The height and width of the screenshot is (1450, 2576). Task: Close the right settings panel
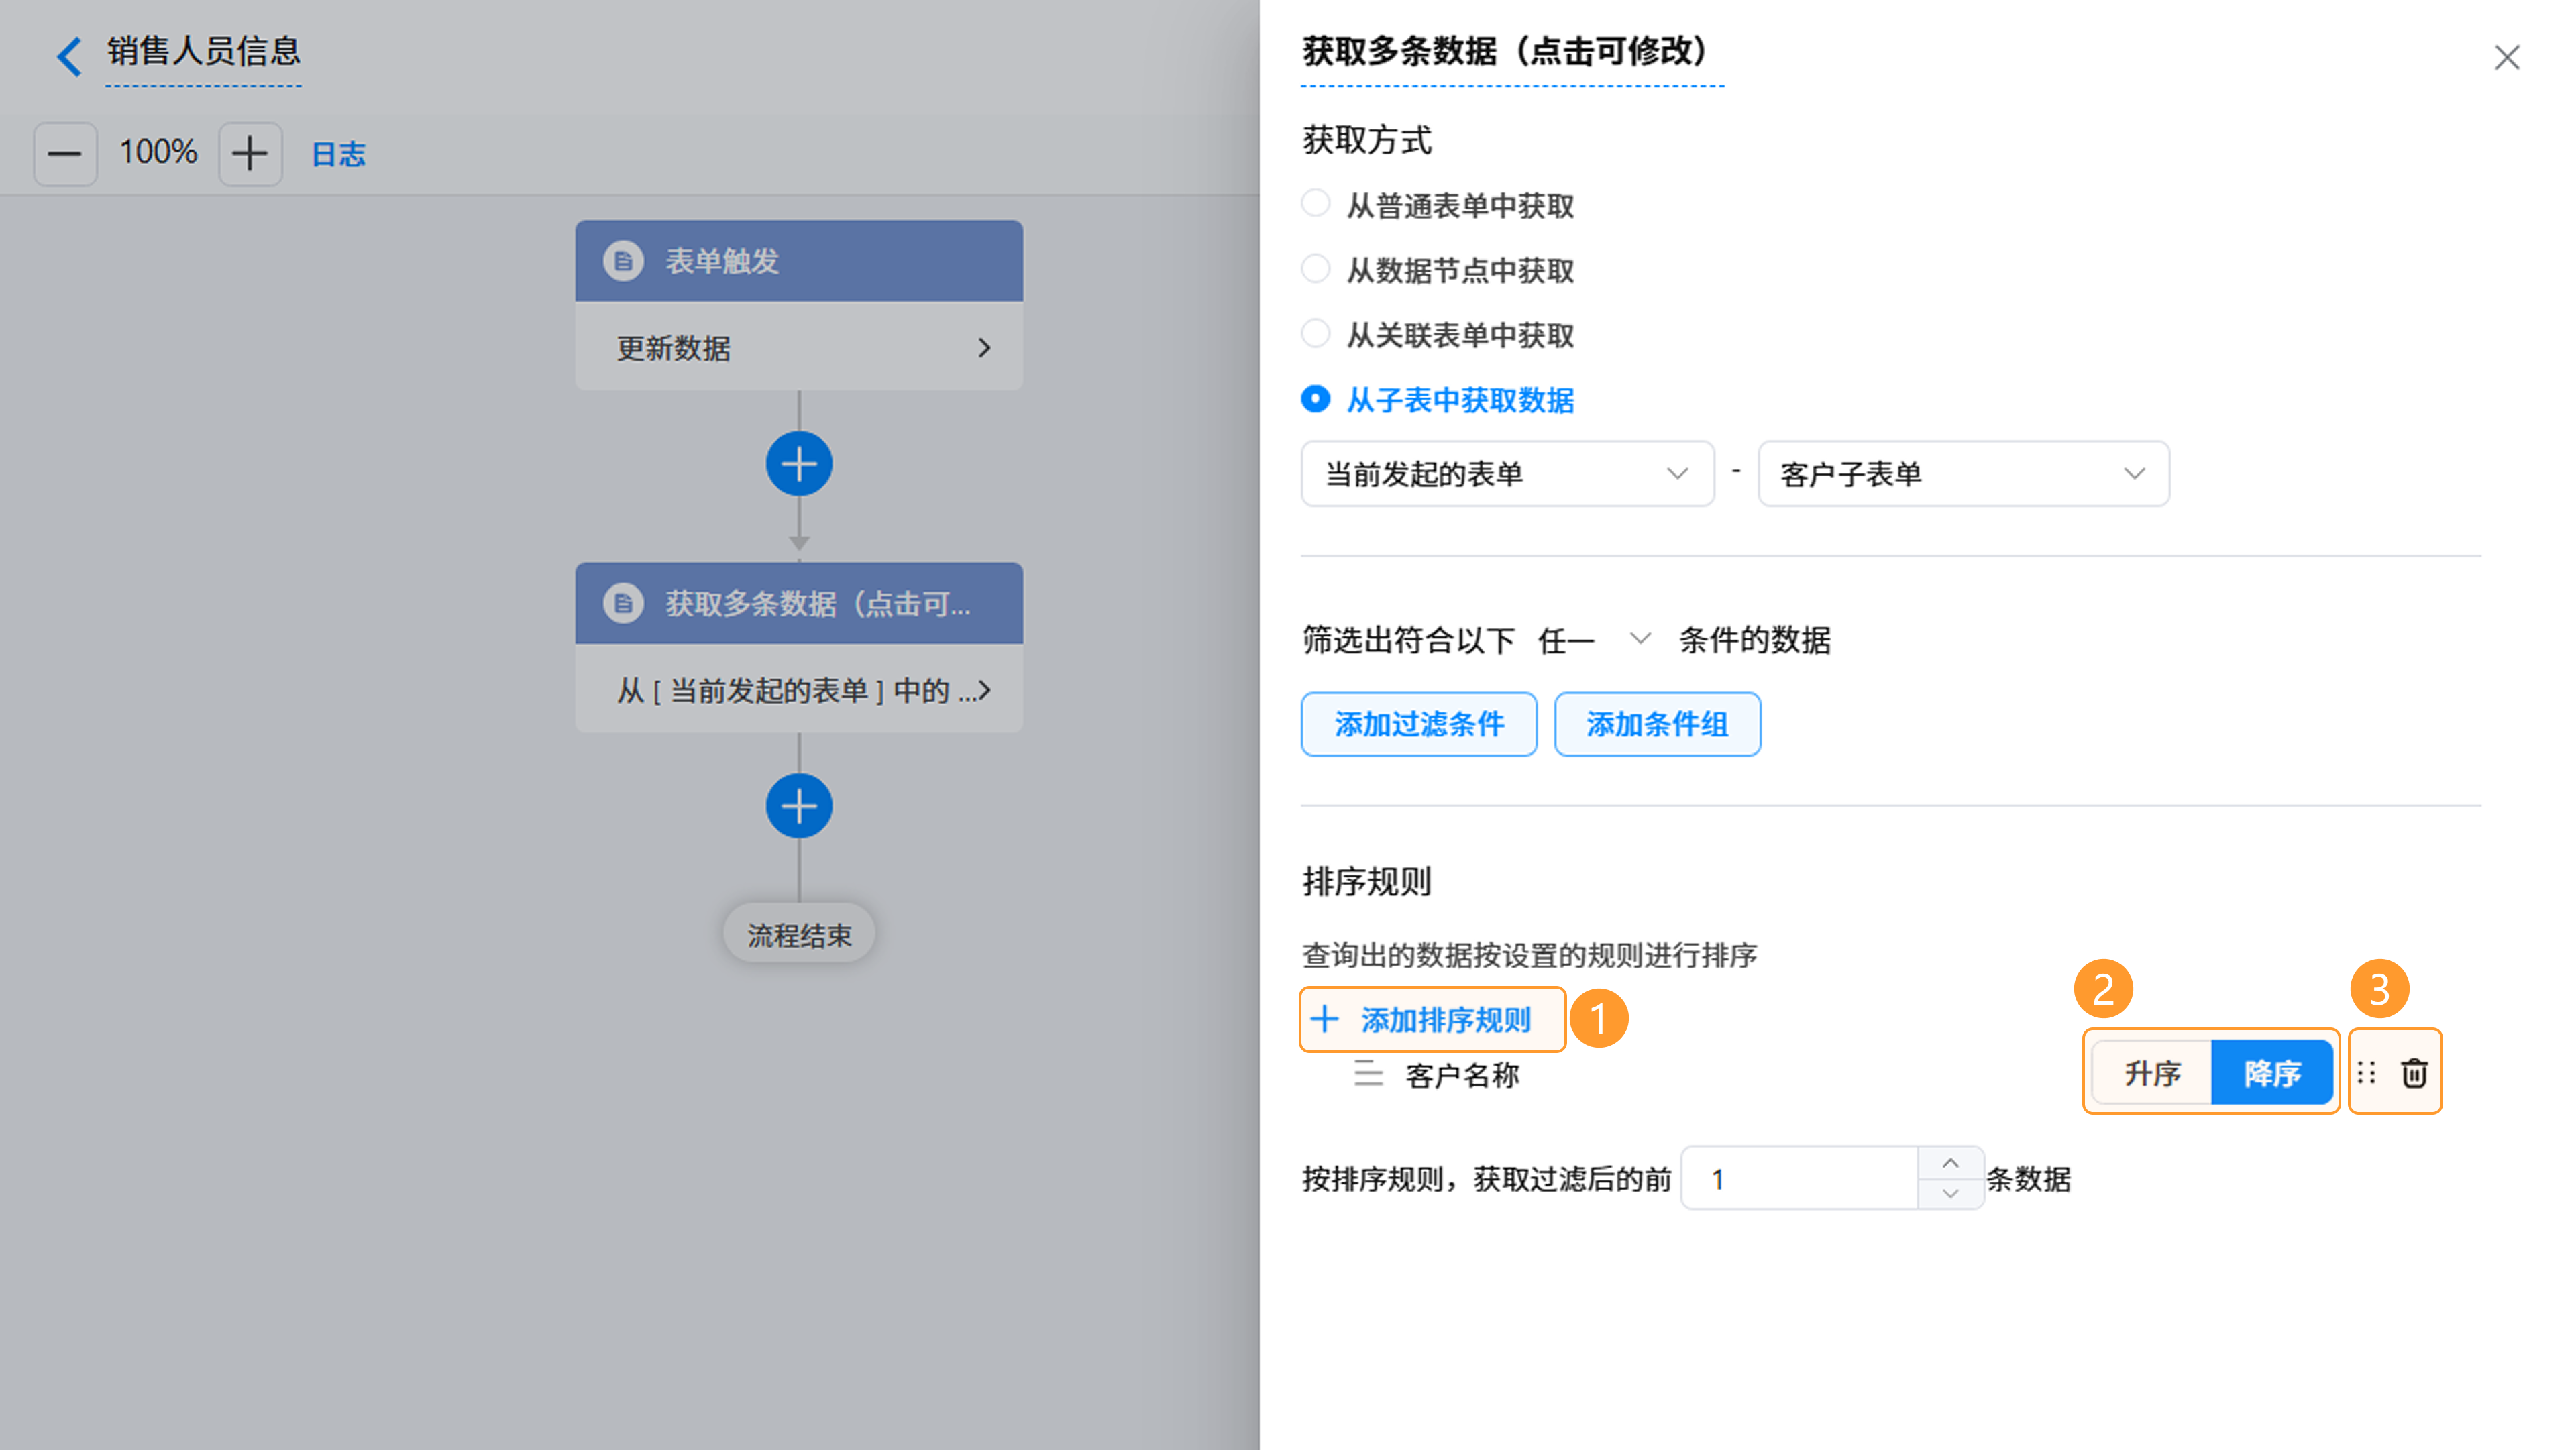point(2507,57)
